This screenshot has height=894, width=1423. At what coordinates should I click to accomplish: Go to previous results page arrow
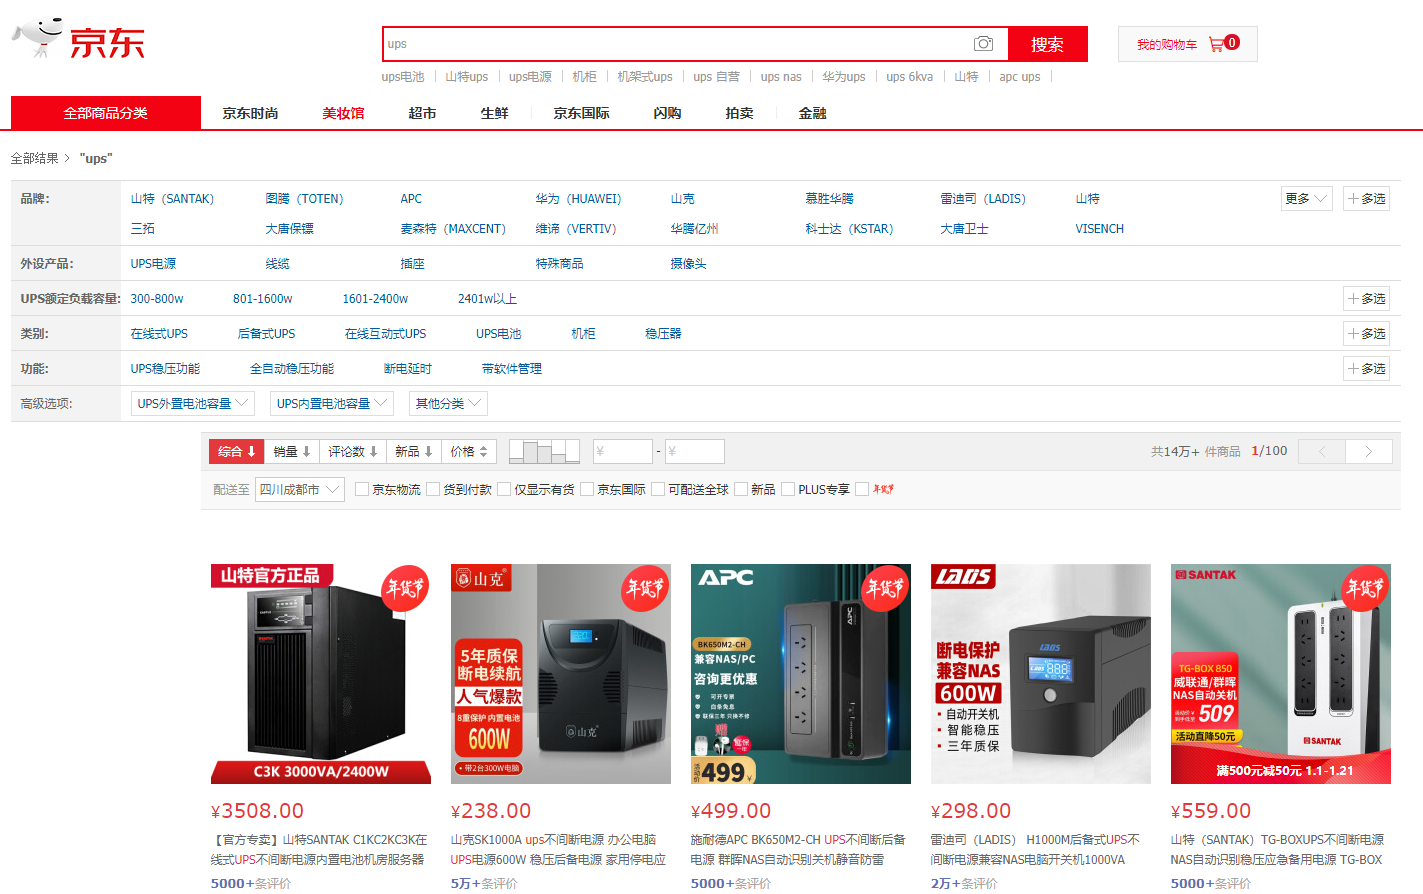pyautogui.click(x=1321, y=452)
